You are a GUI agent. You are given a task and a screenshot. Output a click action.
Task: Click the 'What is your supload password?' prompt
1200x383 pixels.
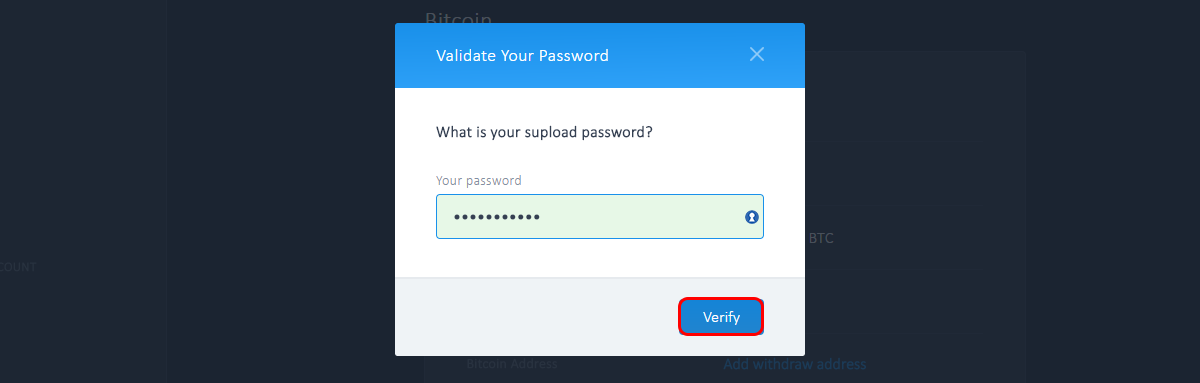click(545, 131)
